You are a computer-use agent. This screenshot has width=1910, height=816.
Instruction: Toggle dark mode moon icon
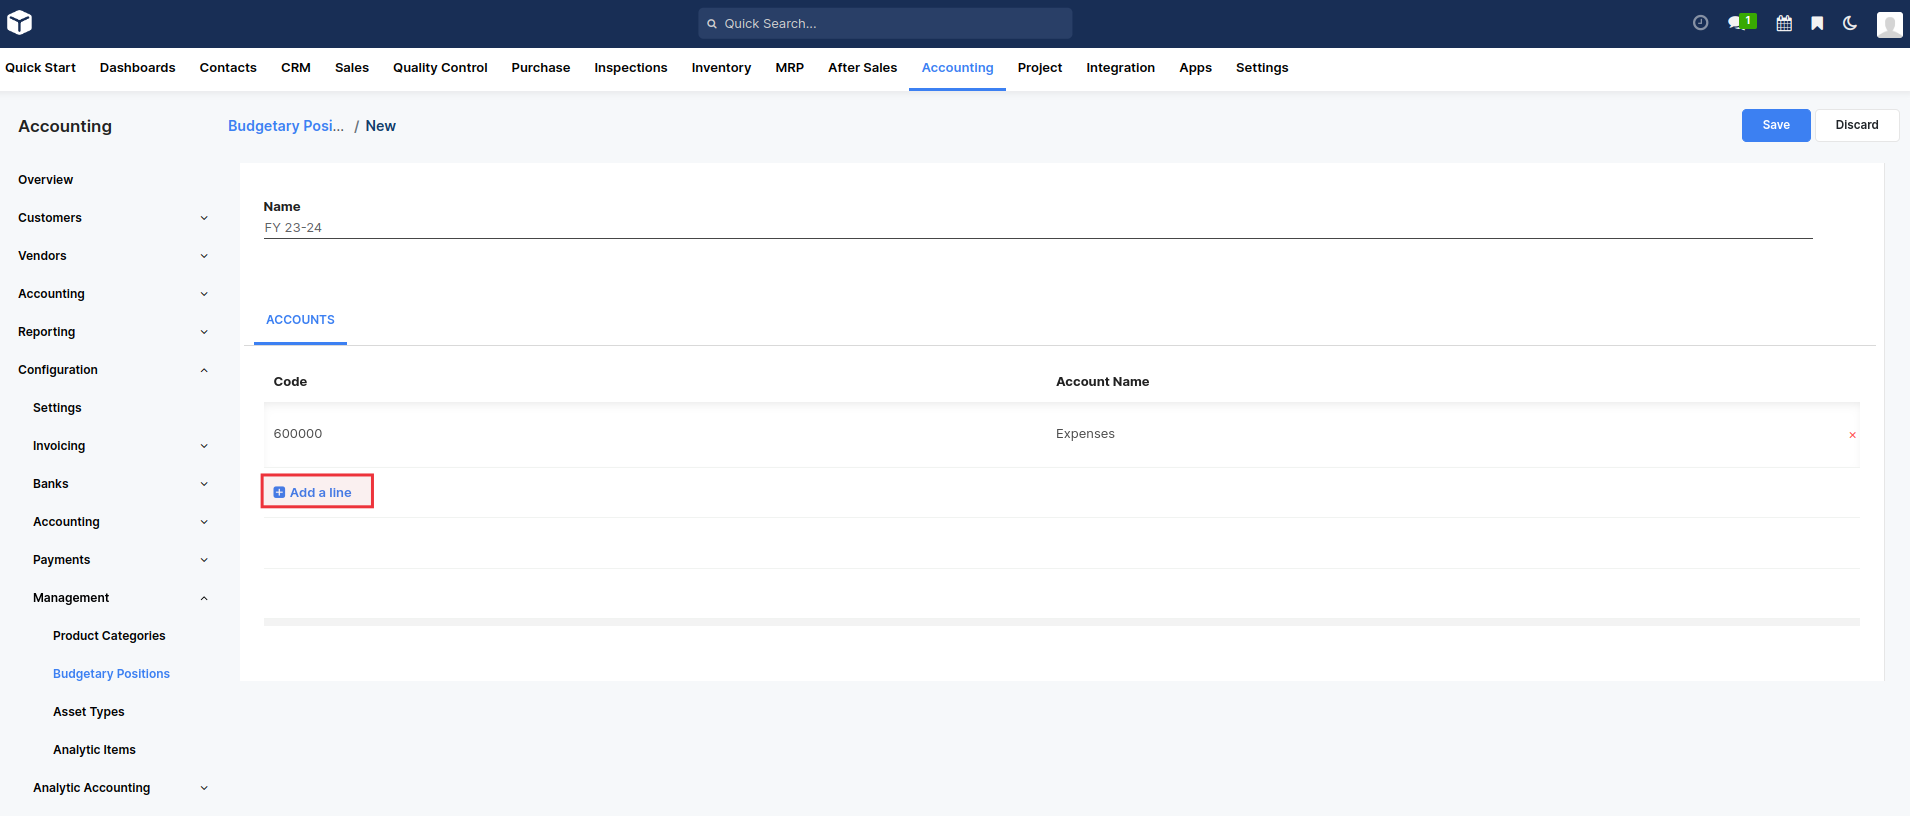tap(1850, 23)
